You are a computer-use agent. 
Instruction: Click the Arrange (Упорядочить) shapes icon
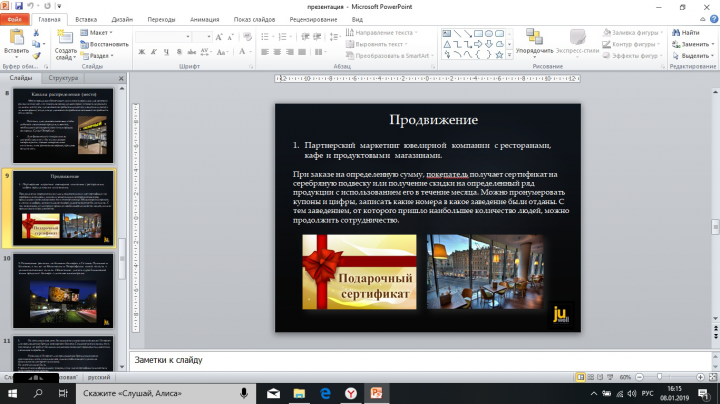click(x=534, y=37)
